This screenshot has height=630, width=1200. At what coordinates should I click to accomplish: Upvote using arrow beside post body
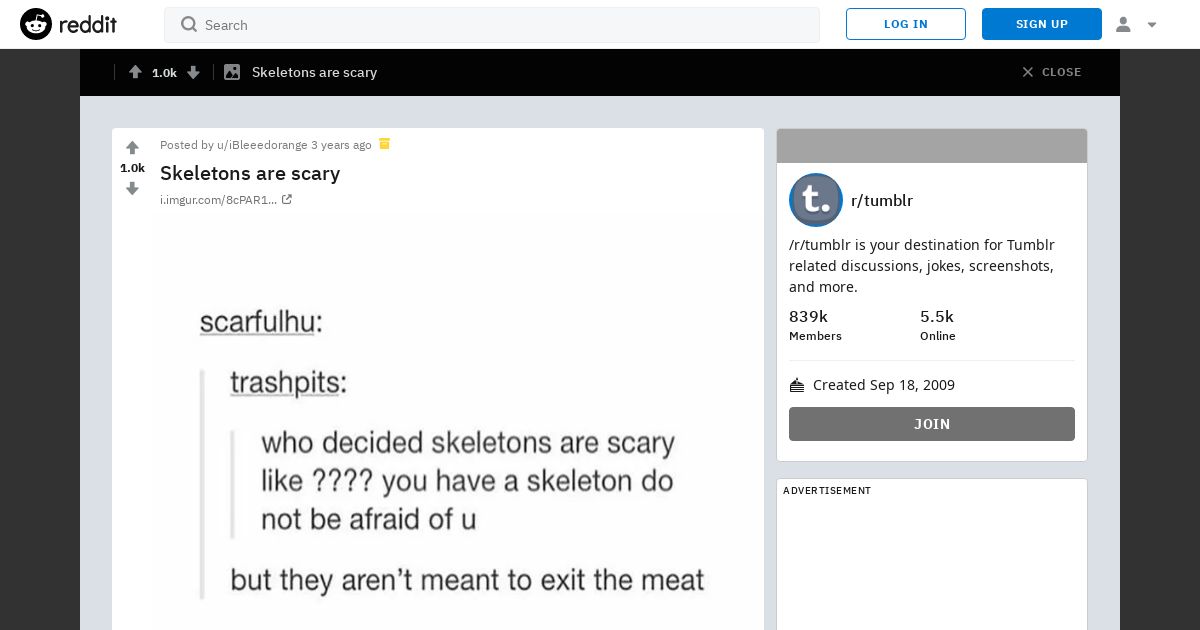click(x=132, y=148)
